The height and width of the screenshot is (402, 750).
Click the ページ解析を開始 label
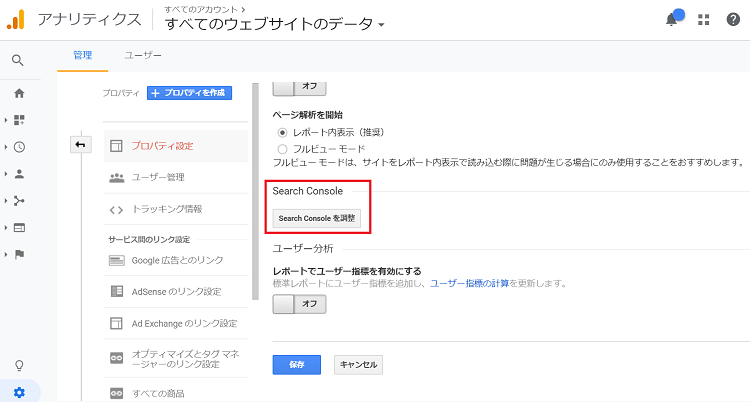click(308, 115)
